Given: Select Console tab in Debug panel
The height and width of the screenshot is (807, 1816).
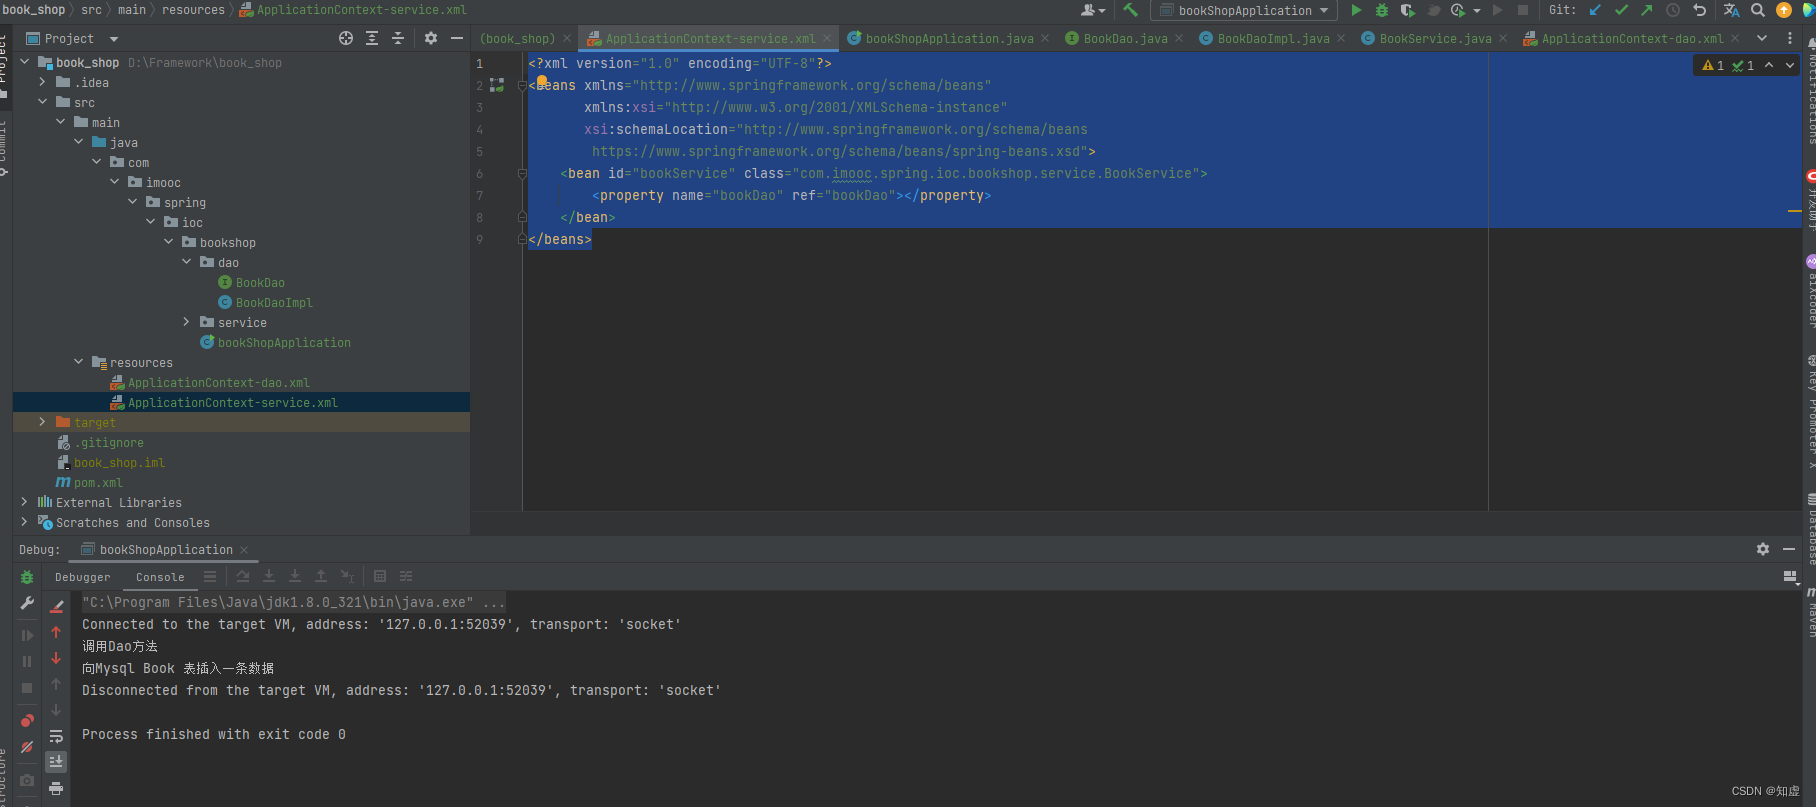Looking at the screenshot, I should click(x=160, y=577).
